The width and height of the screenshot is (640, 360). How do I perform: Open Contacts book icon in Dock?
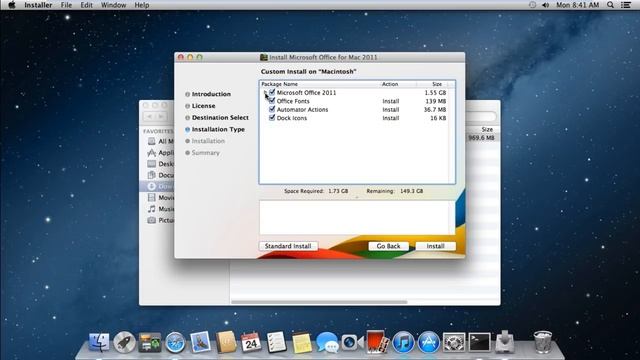[226, 342]
